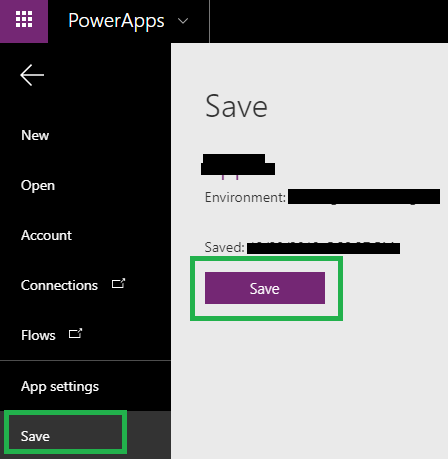Open Connections in the sidebar
Screen dimensions: 448x459
click(59, 285)
